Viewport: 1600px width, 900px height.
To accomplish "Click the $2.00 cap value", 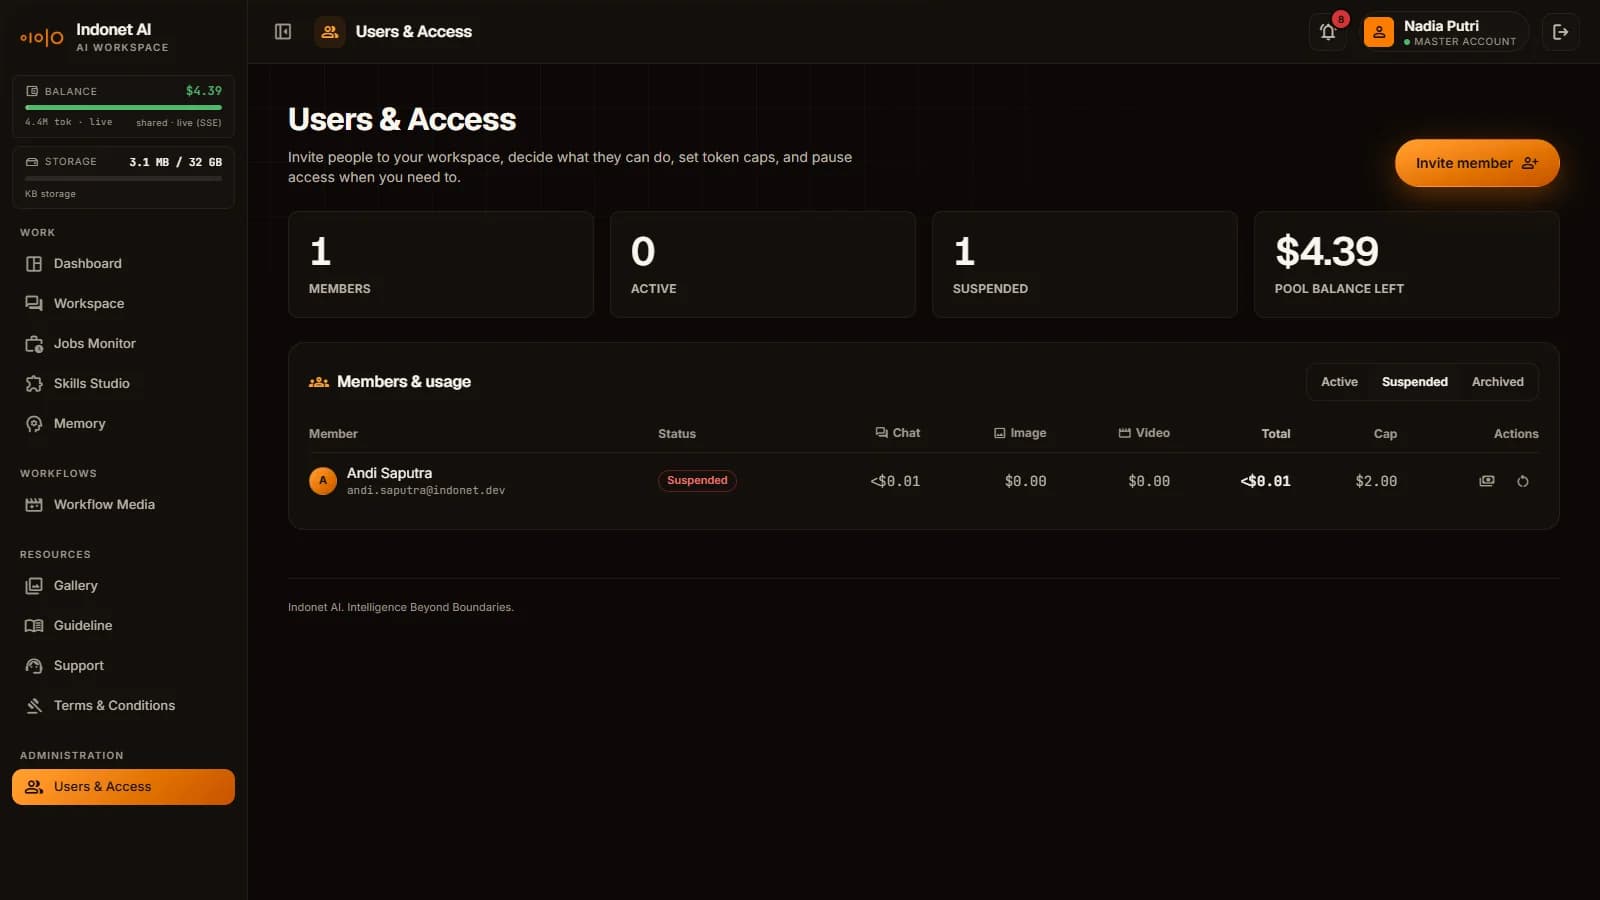I will click(1376, 482).
